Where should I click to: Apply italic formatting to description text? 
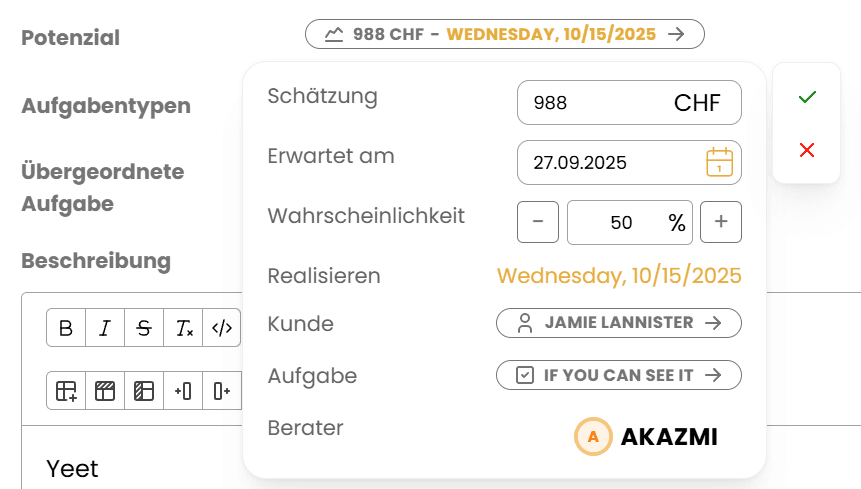pyautogui.click(x=105, y=328)
